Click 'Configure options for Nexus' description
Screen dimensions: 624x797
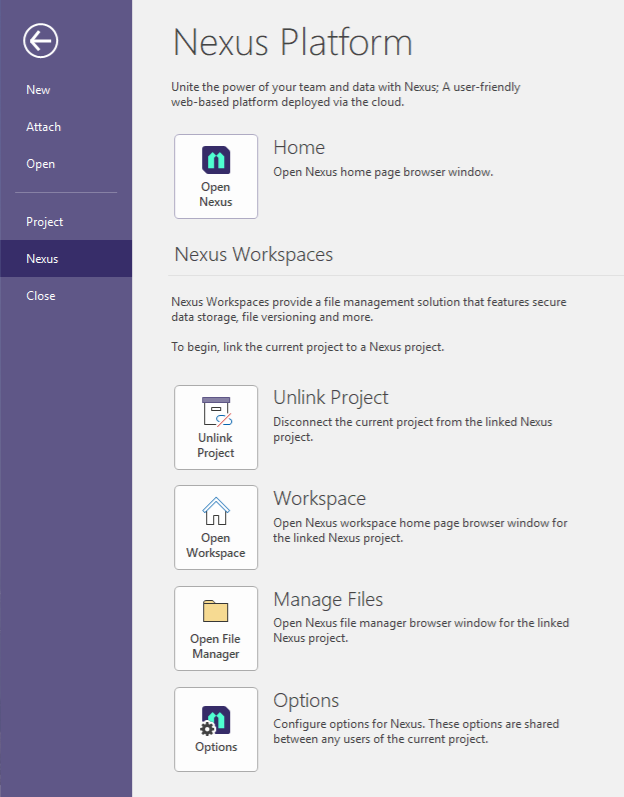[x=416, y=731]
